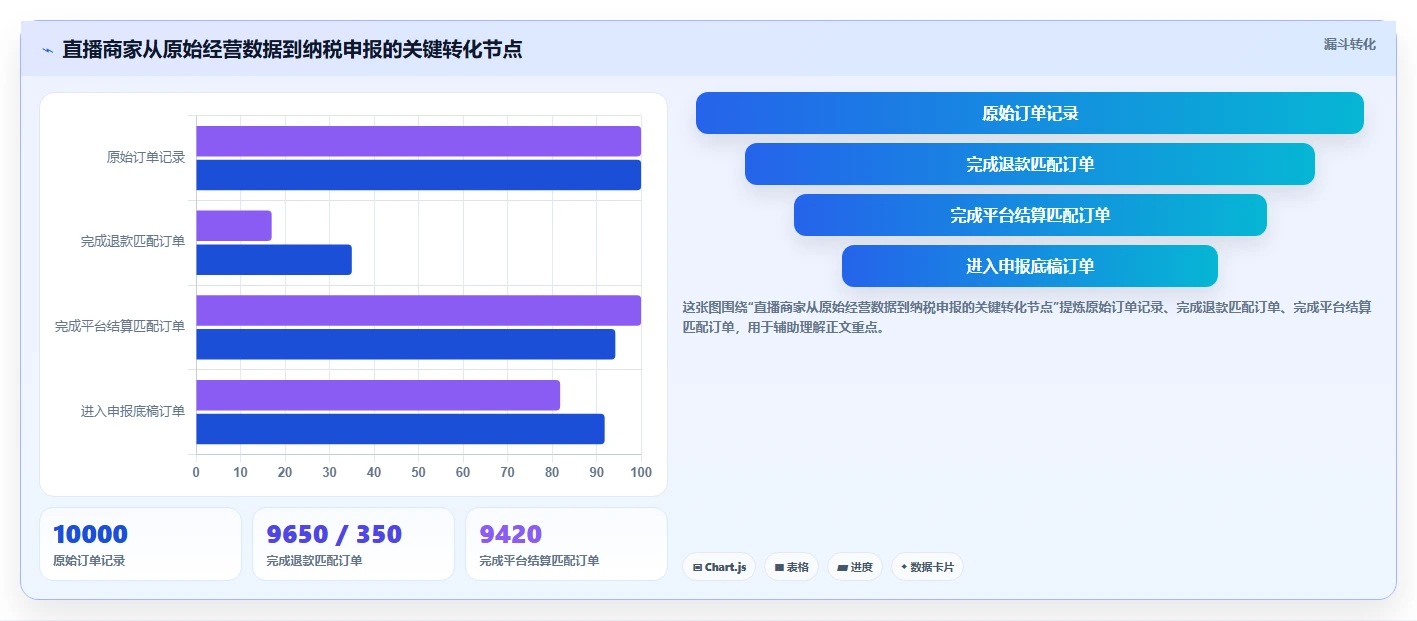Image resolution: width=1417 pixels, height=621 pixels.
Task: Click the blue bar for 完成平台结算匹配订单
Action: pos(405,344)
